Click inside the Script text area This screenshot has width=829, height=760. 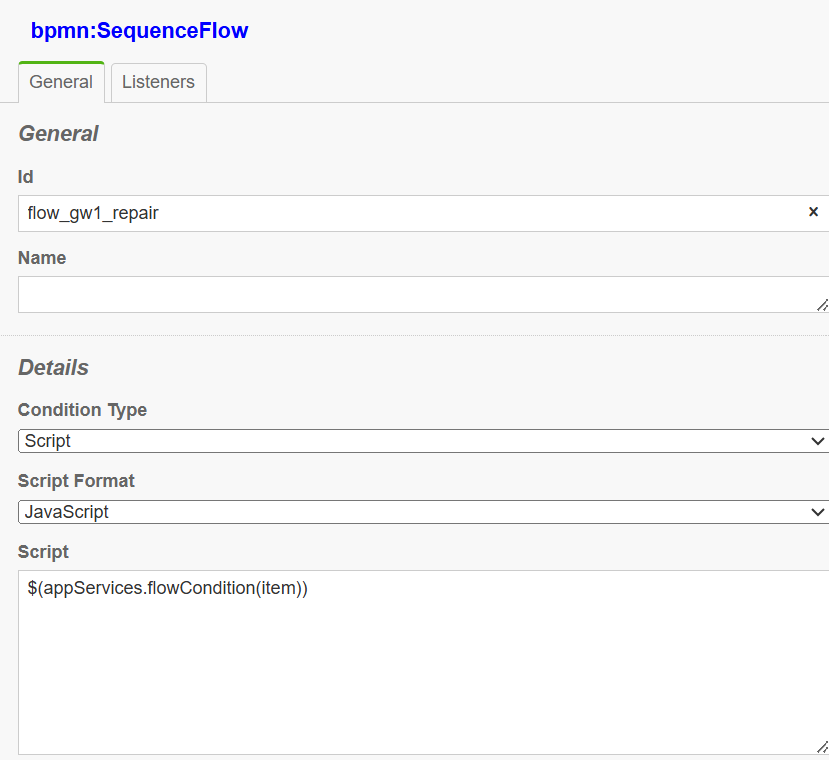(x=423, y=662)
